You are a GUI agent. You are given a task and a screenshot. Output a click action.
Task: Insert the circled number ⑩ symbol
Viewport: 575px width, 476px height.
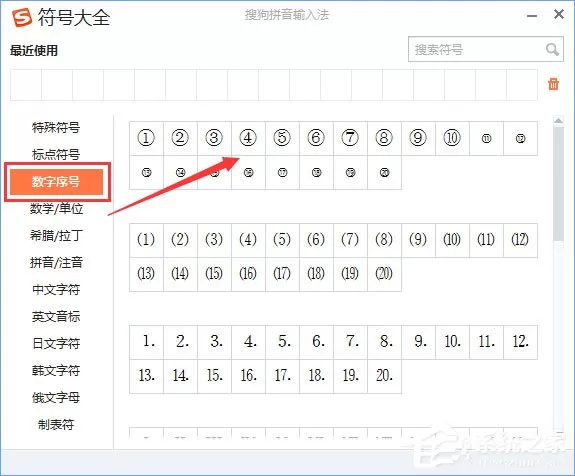(452, 138)
